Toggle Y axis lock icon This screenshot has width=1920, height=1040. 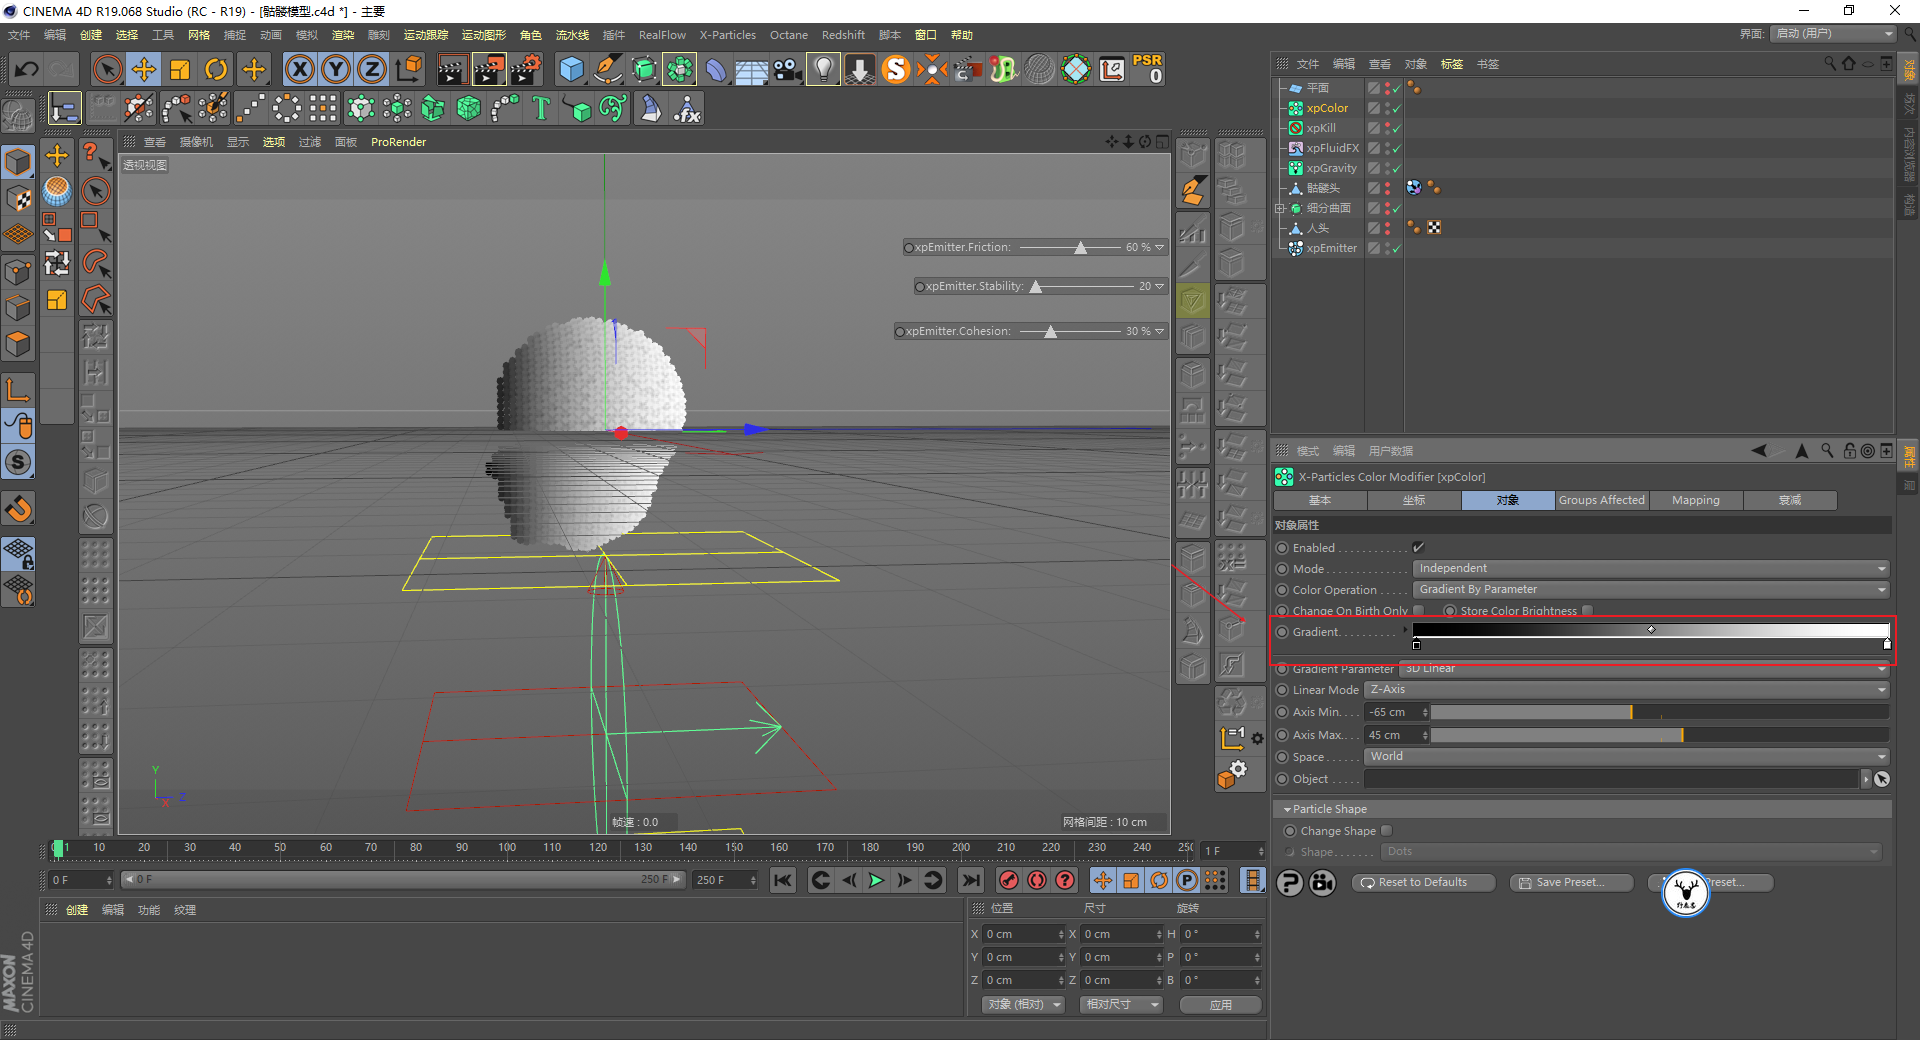click(335, 69)
